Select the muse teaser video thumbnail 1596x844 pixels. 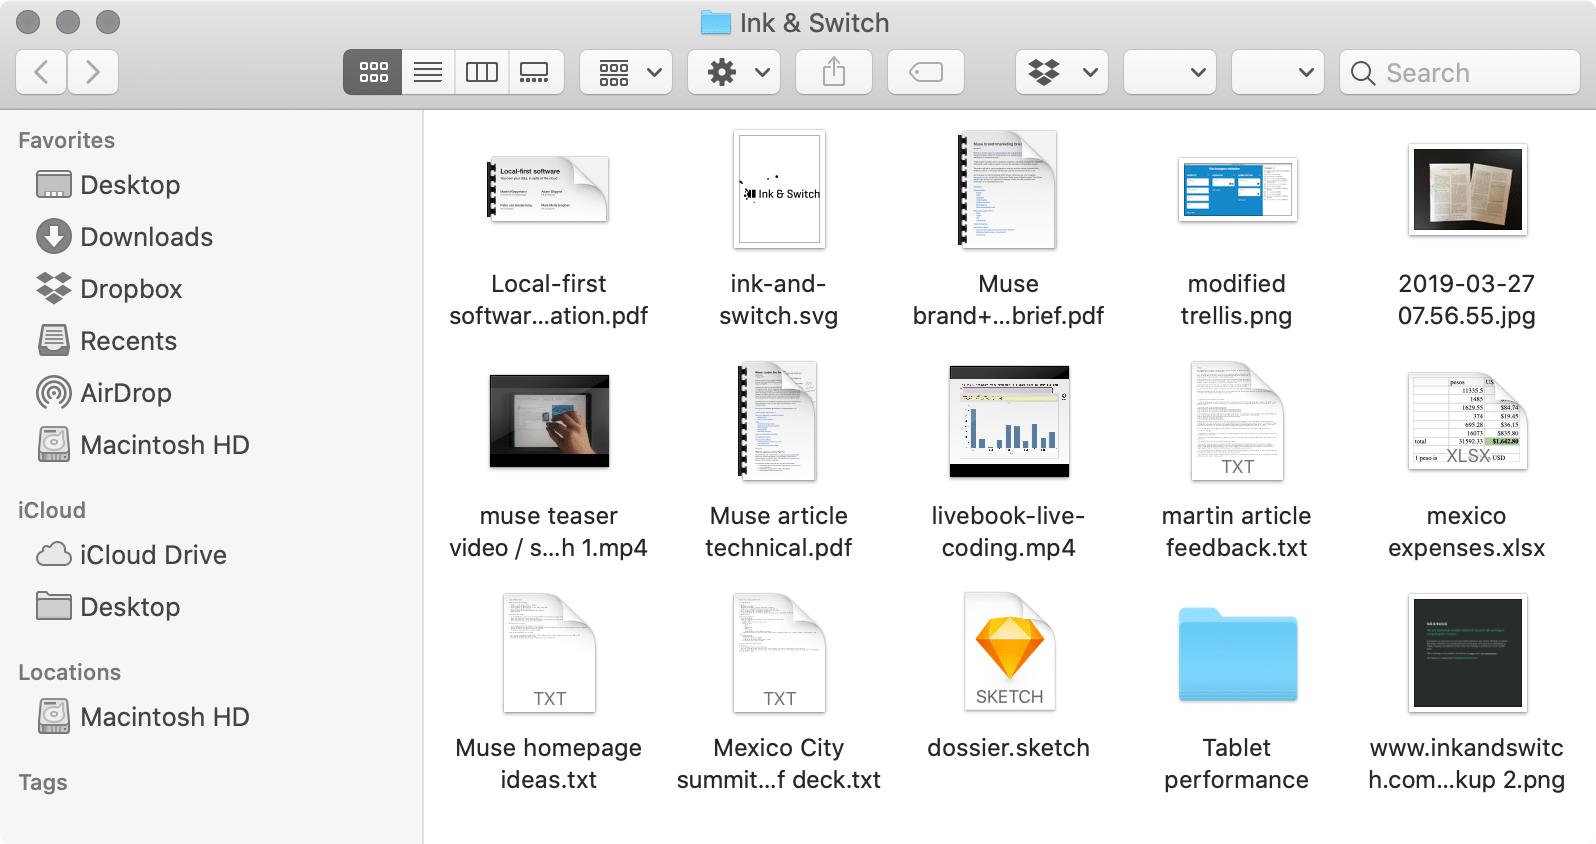click(x=549, y=421)
